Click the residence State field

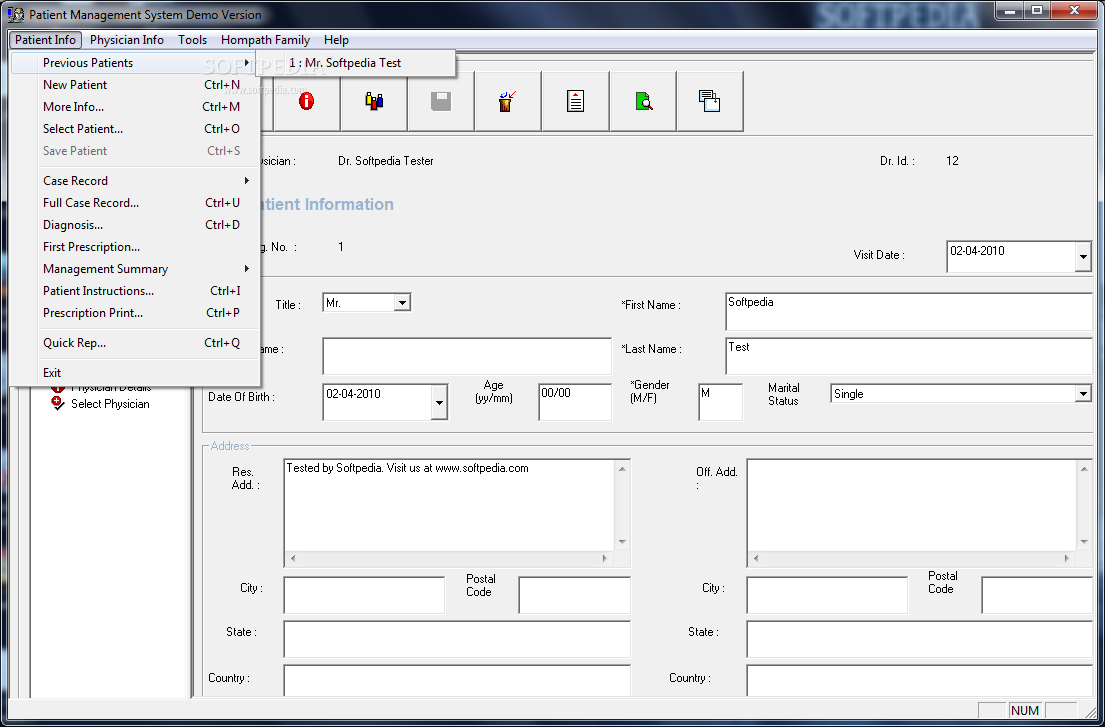pyautogui.click(x=457, y=639)
